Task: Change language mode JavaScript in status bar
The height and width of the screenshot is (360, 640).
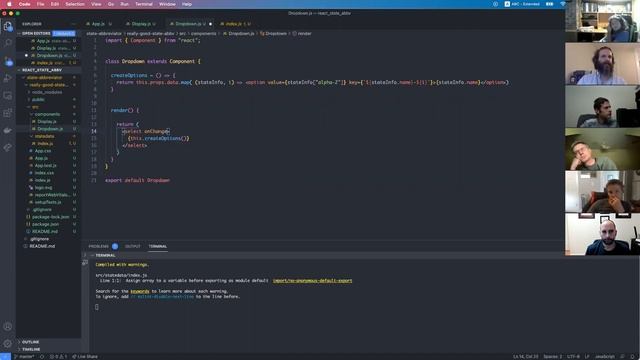Action: tap(604, 357)
